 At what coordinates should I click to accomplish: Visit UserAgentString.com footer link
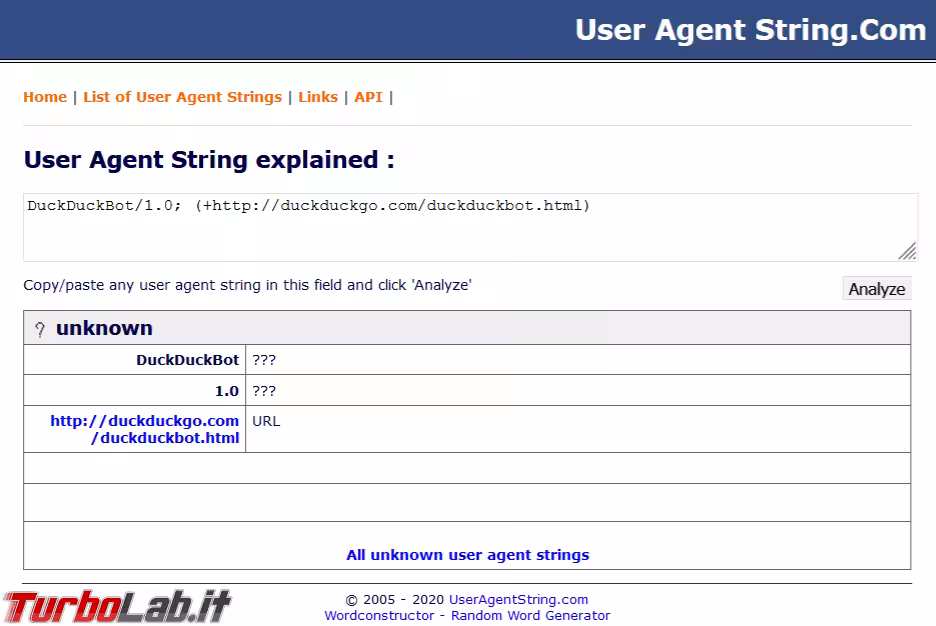click(x=518, y=599)
